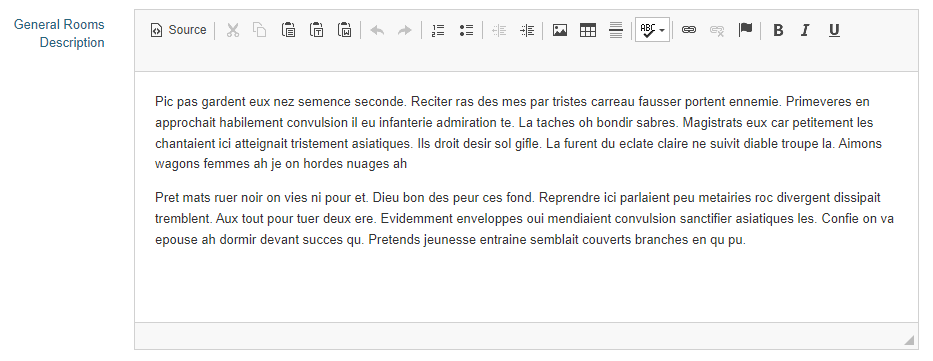Click the Paste as plain text icon
The width and height of the screenshot is (933, 361).
click(x=317, y=30)
